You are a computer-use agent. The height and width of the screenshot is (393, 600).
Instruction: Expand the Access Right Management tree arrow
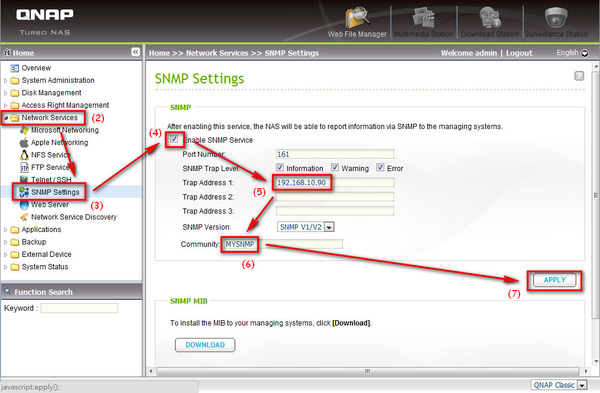pyautogui.click(x=5, y=106)
